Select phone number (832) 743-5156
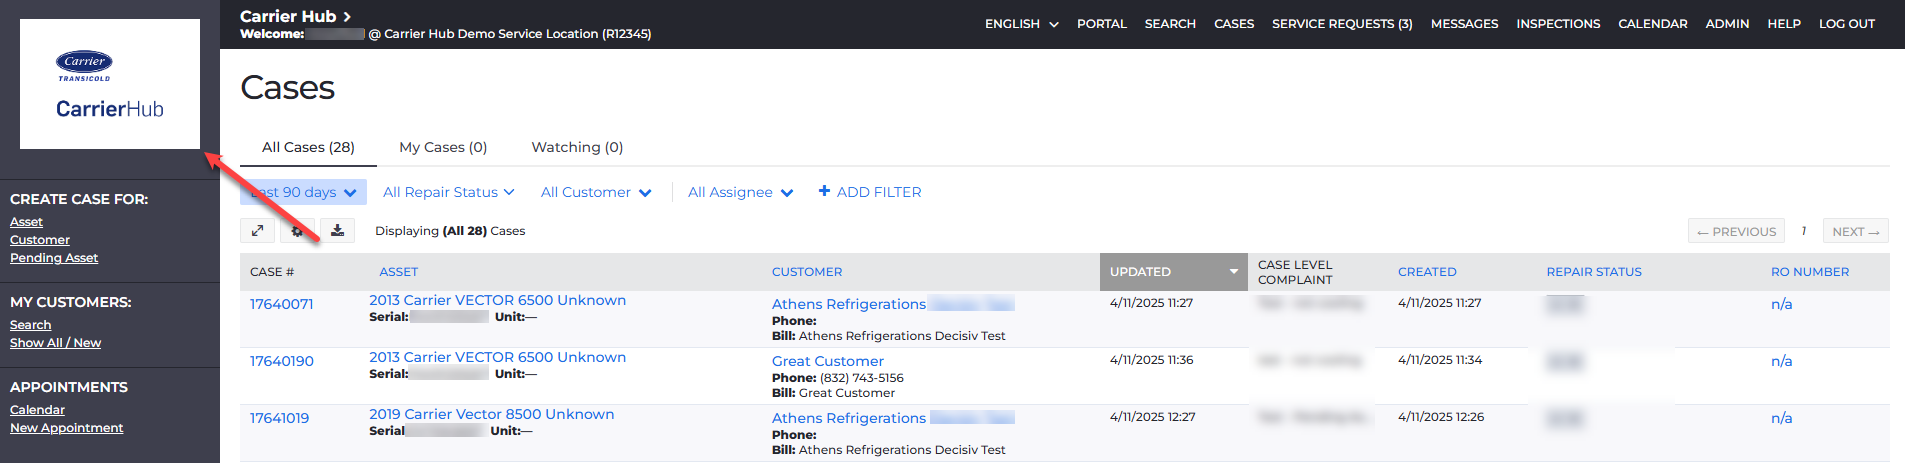This screenshot has height=463, width=1905. tap(862, 378)
